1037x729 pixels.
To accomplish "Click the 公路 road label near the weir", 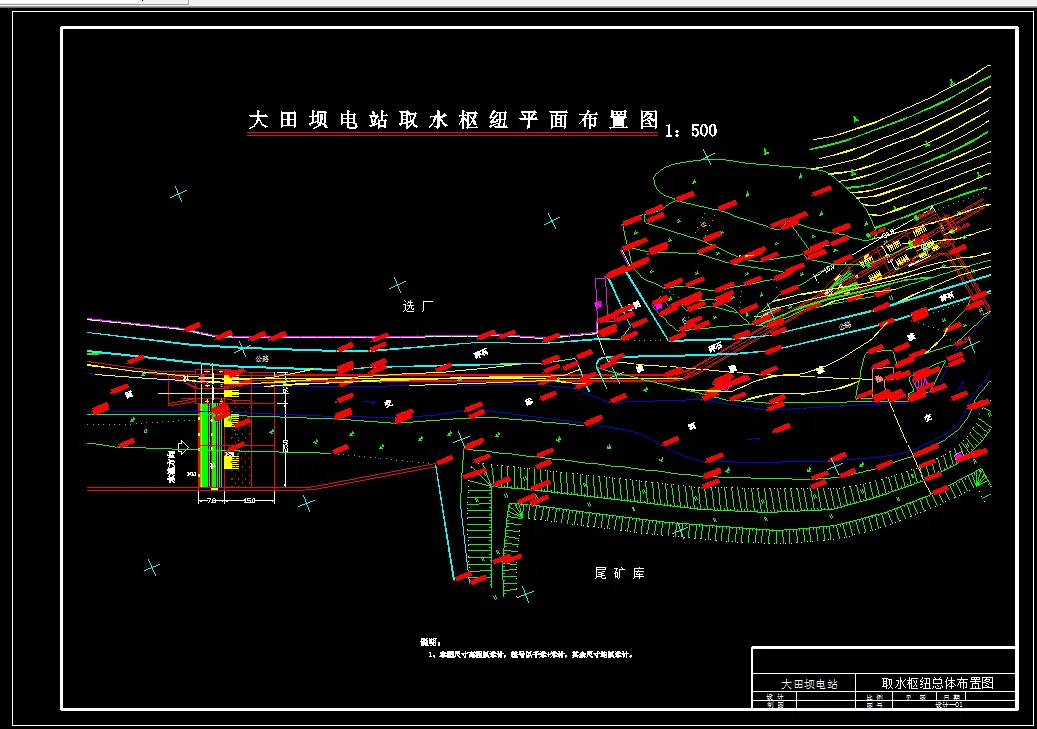I will [x=263, y=359].
